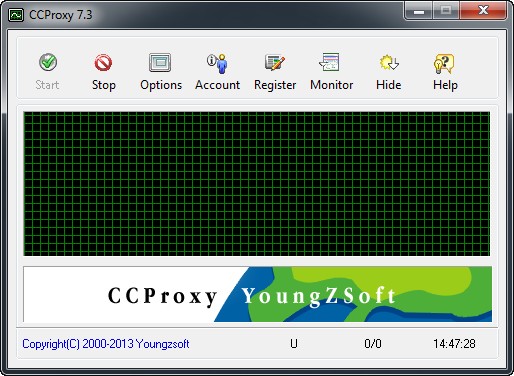Click the Copyright Youngzsoft link
Viewport: 514px width, 376px height.
click(106, 344)
